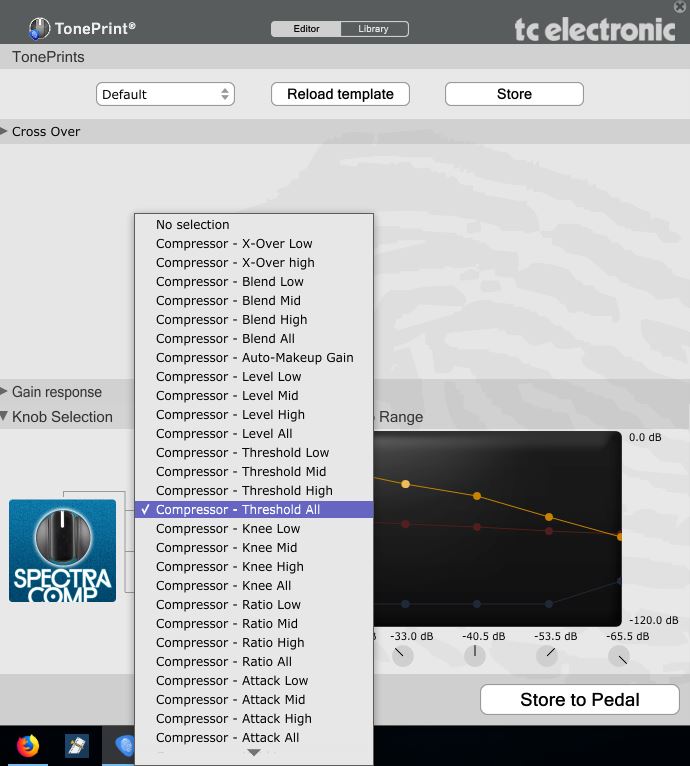This screenshot has width=690, height=766.
Task: Click the red graph point above -40.5 dB
Action: point(477,527)
